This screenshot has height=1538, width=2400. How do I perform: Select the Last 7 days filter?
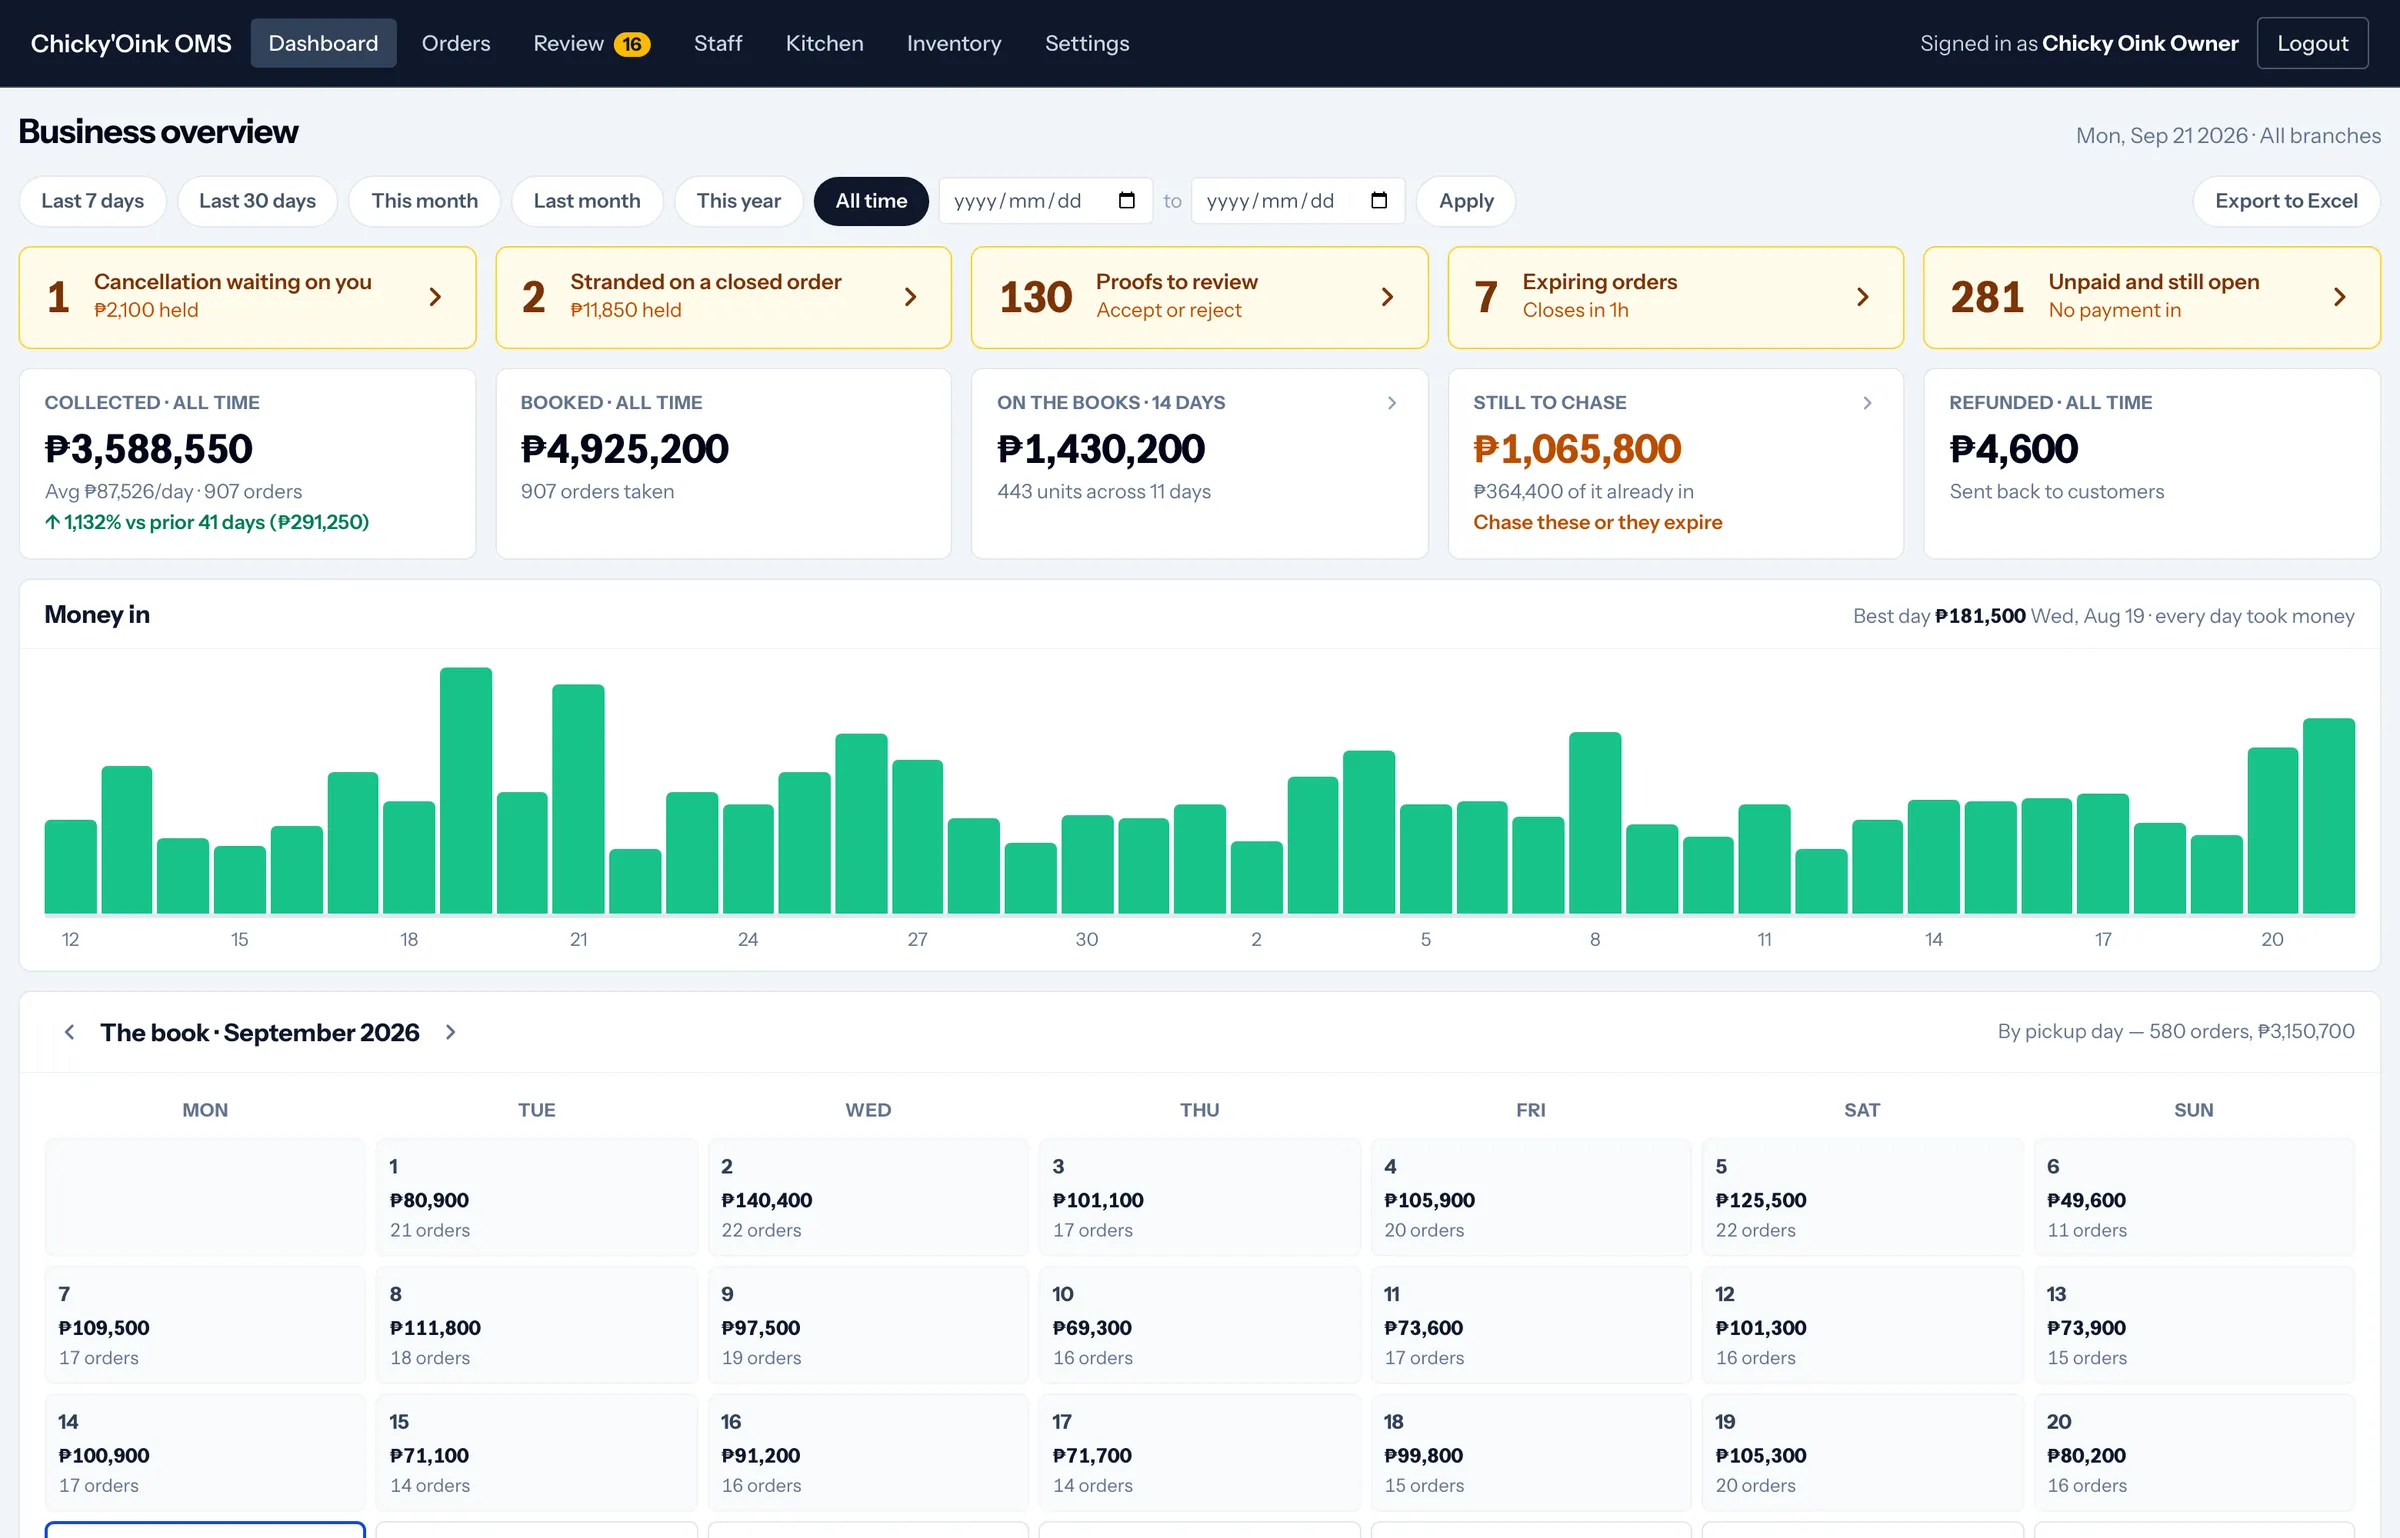tap(92, 201)
